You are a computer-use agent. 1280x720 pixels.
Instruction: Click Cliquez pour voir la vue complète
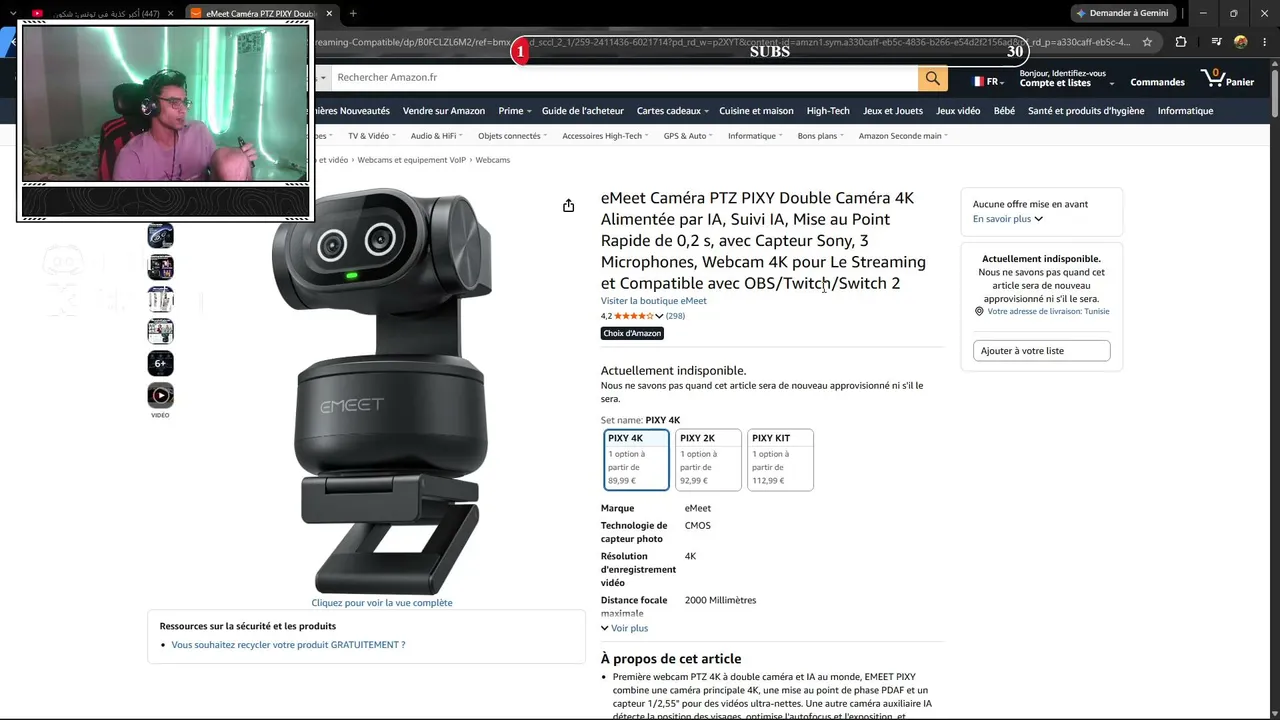(382, 603)
